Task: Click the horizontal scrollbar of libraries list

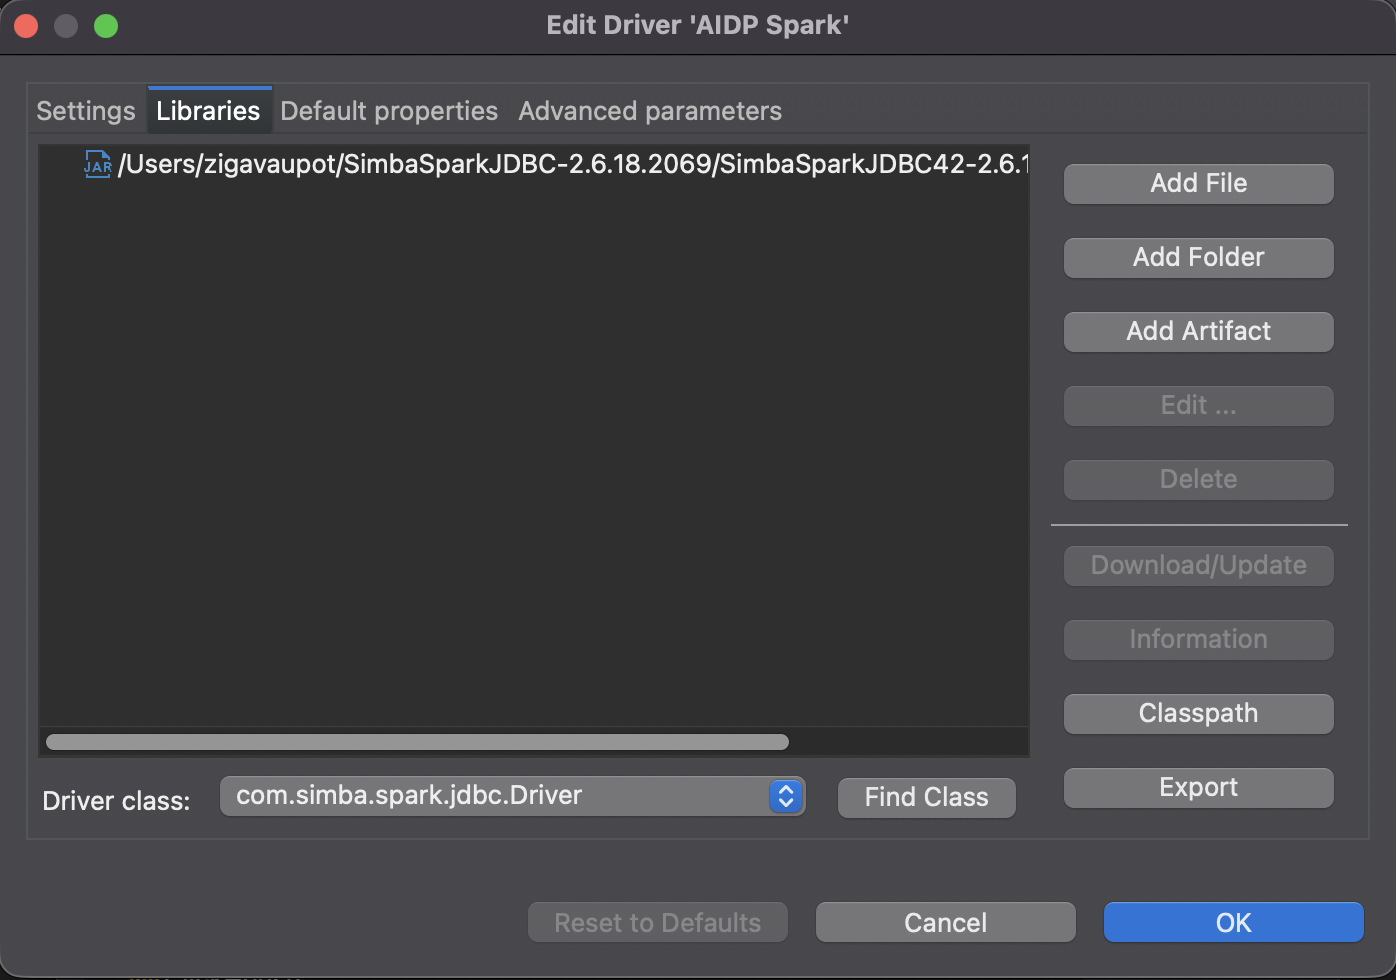Action: [x=417, y=742]
